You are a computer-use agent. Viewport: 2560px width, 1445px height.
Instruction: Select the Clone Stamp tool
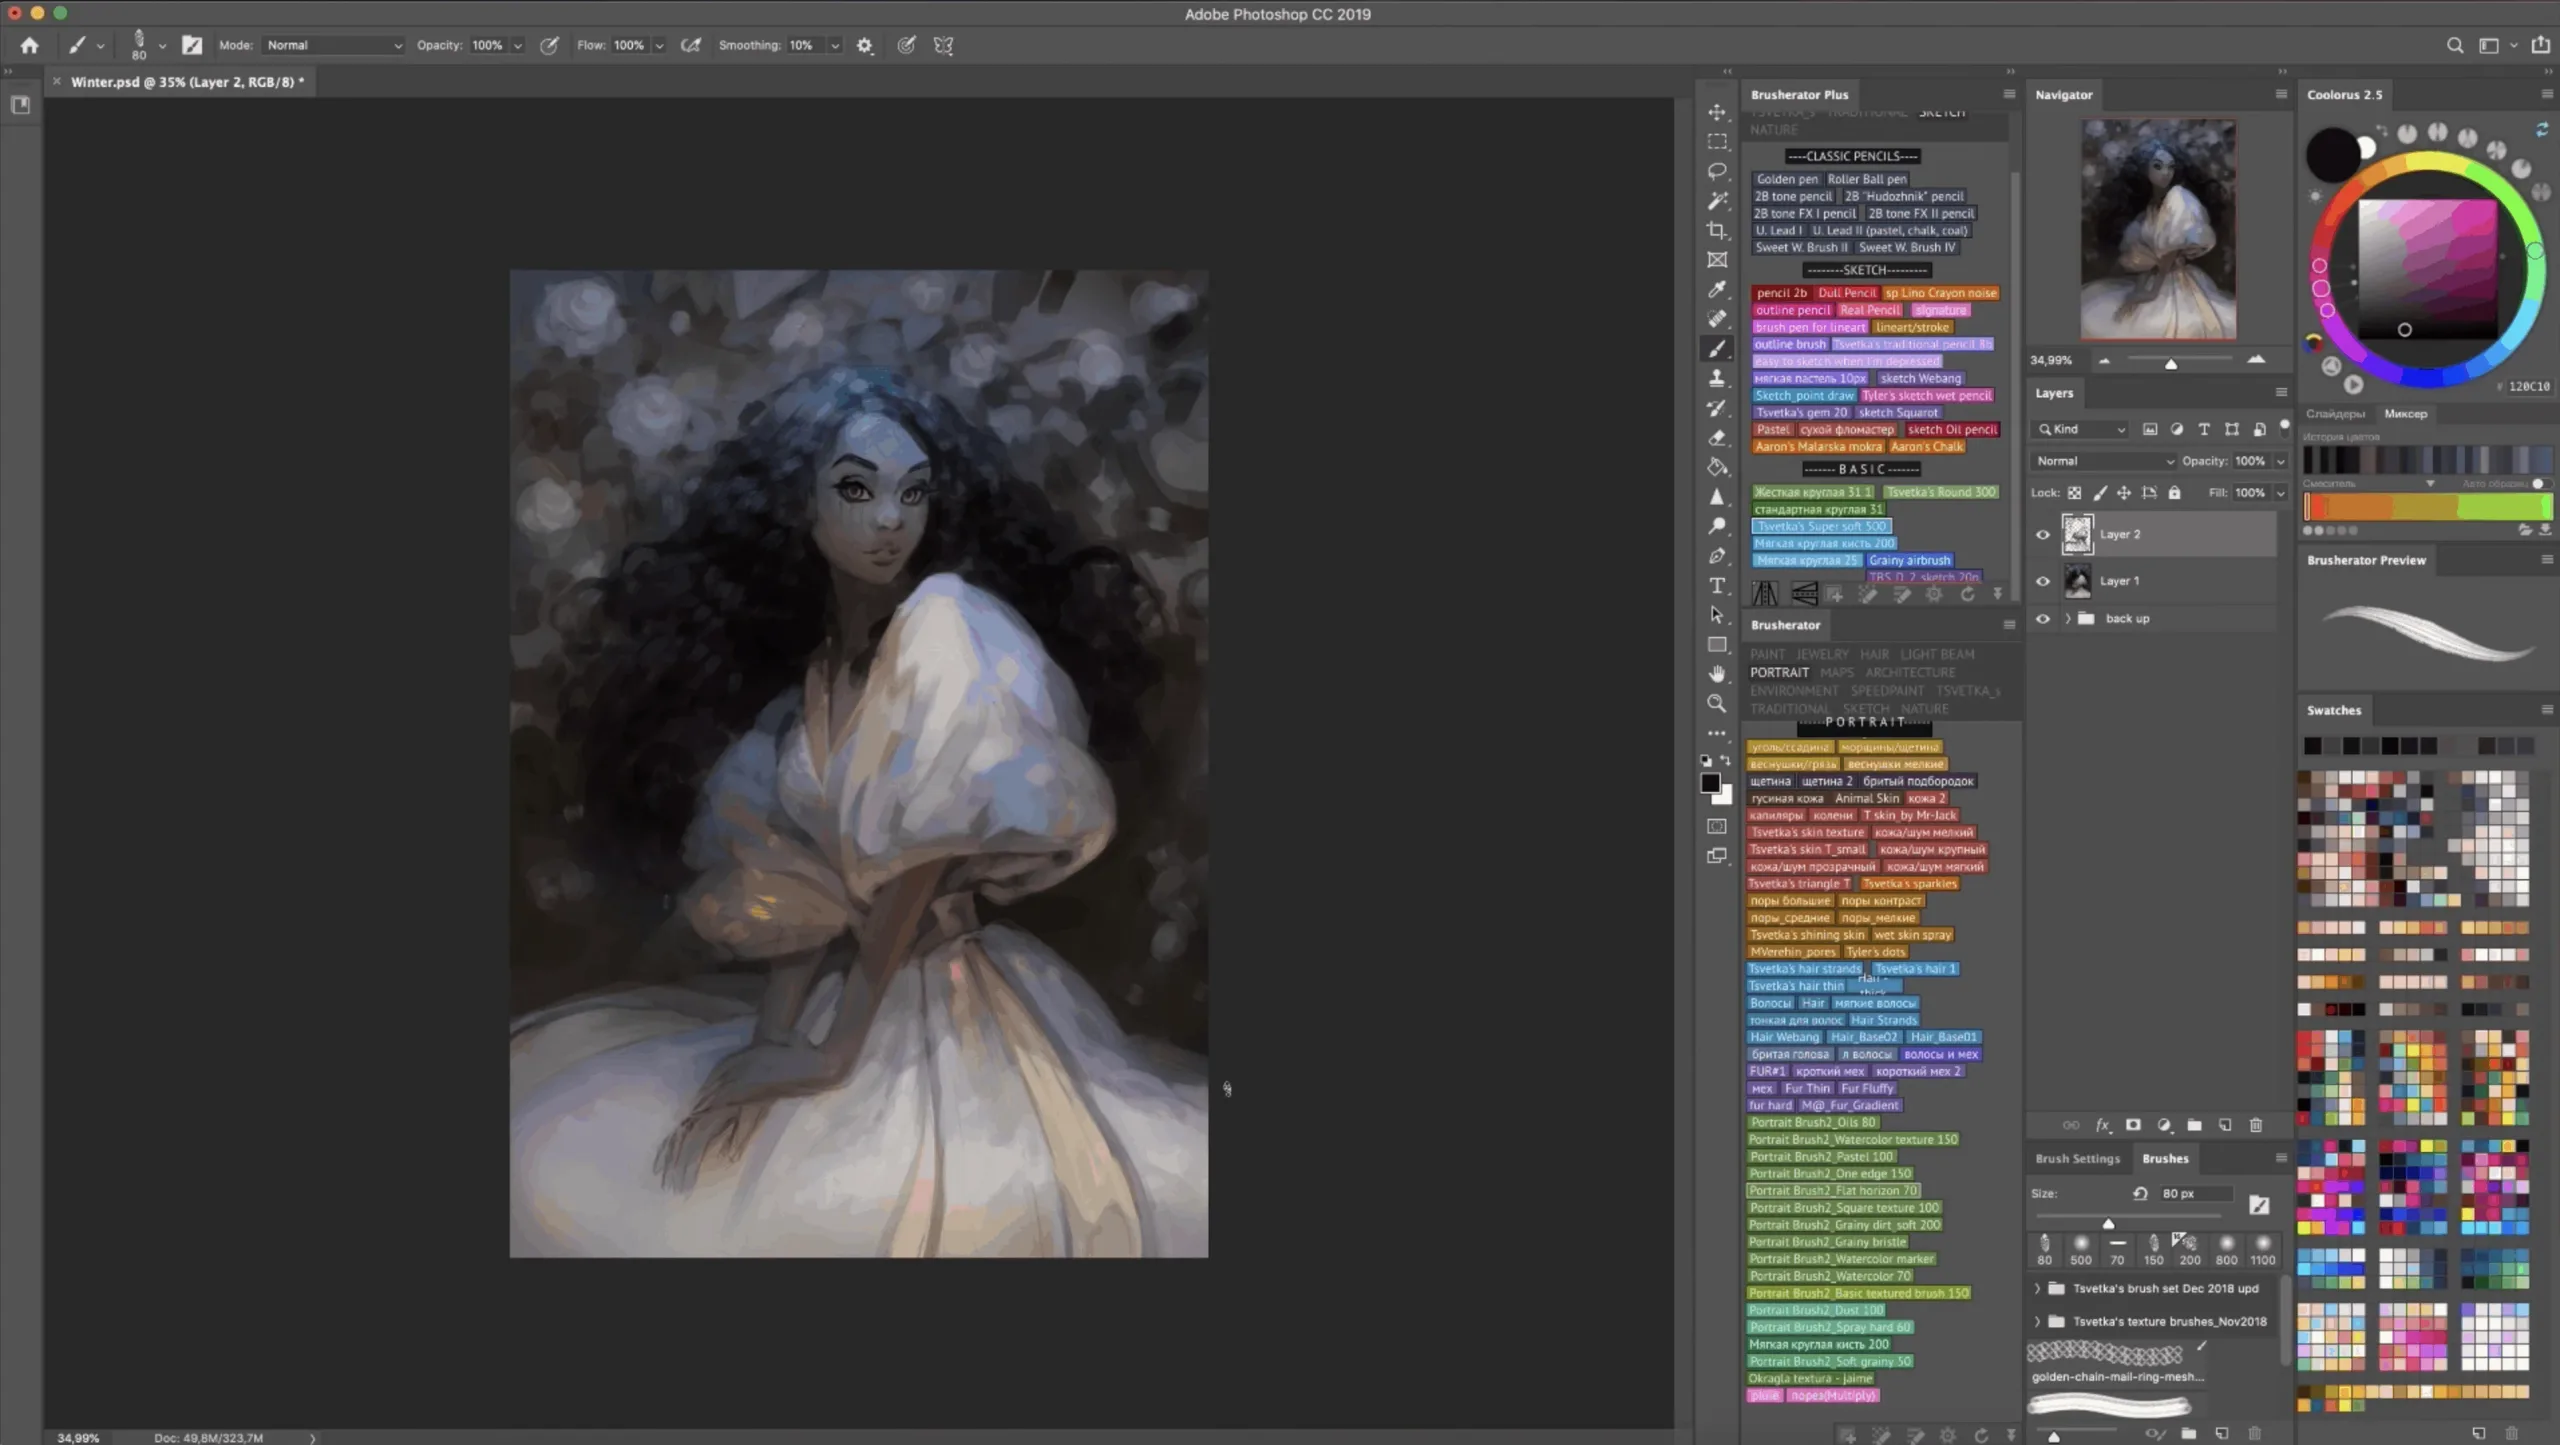(1718, 377)
